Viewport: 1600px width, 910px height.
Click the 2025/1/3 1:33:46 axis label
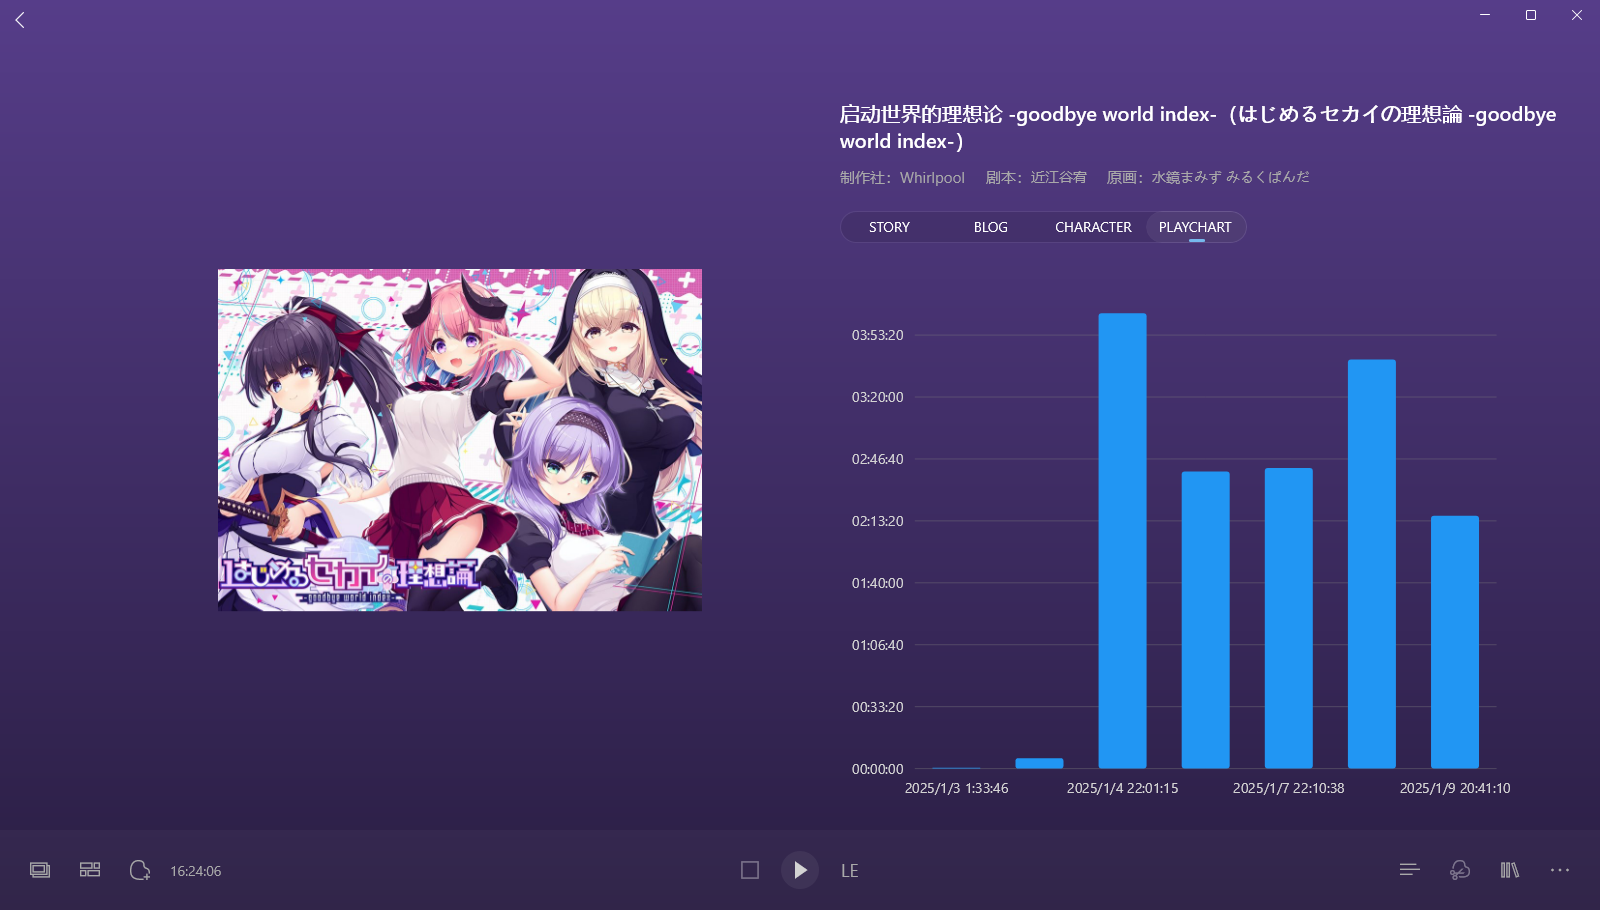point(956,788)
